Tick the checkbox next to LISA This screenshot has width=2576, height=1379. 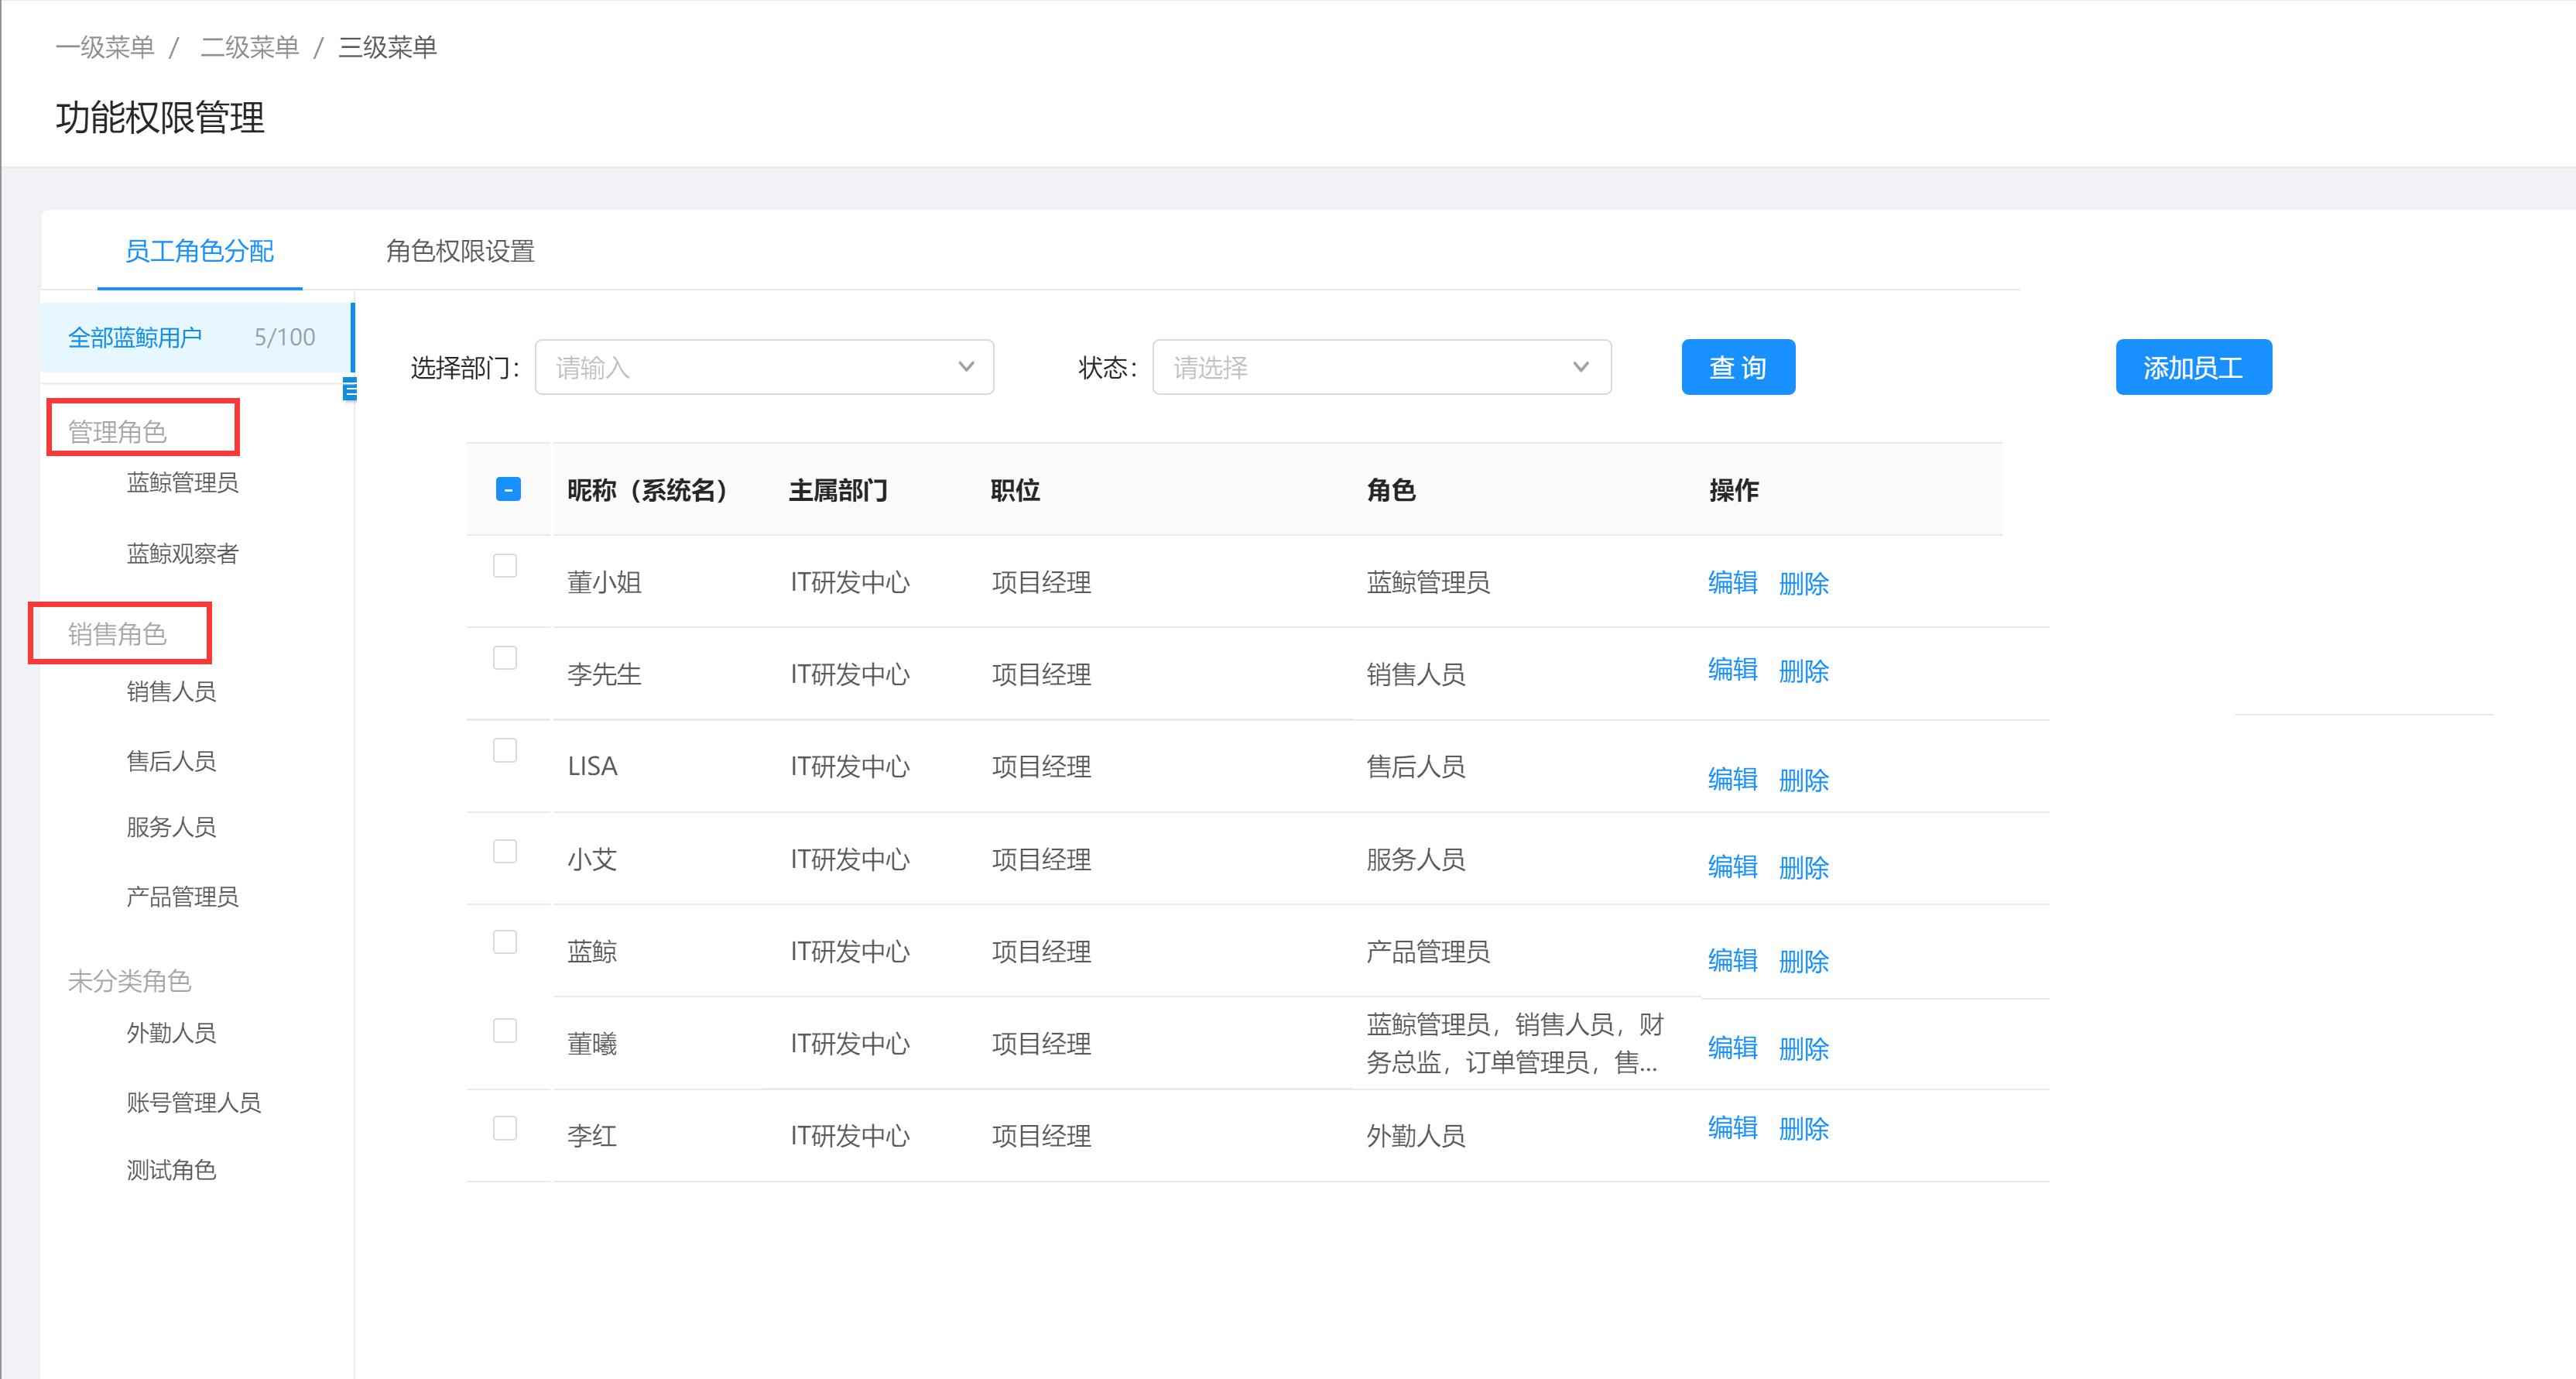pos(505,750)
